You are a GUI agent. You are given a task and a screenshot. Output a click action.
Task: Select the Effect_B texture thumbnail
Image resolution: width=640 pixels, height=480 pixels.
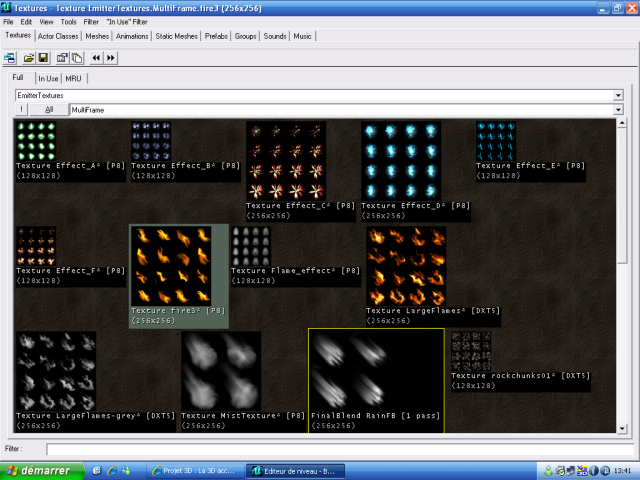click(x=151, y=141)
